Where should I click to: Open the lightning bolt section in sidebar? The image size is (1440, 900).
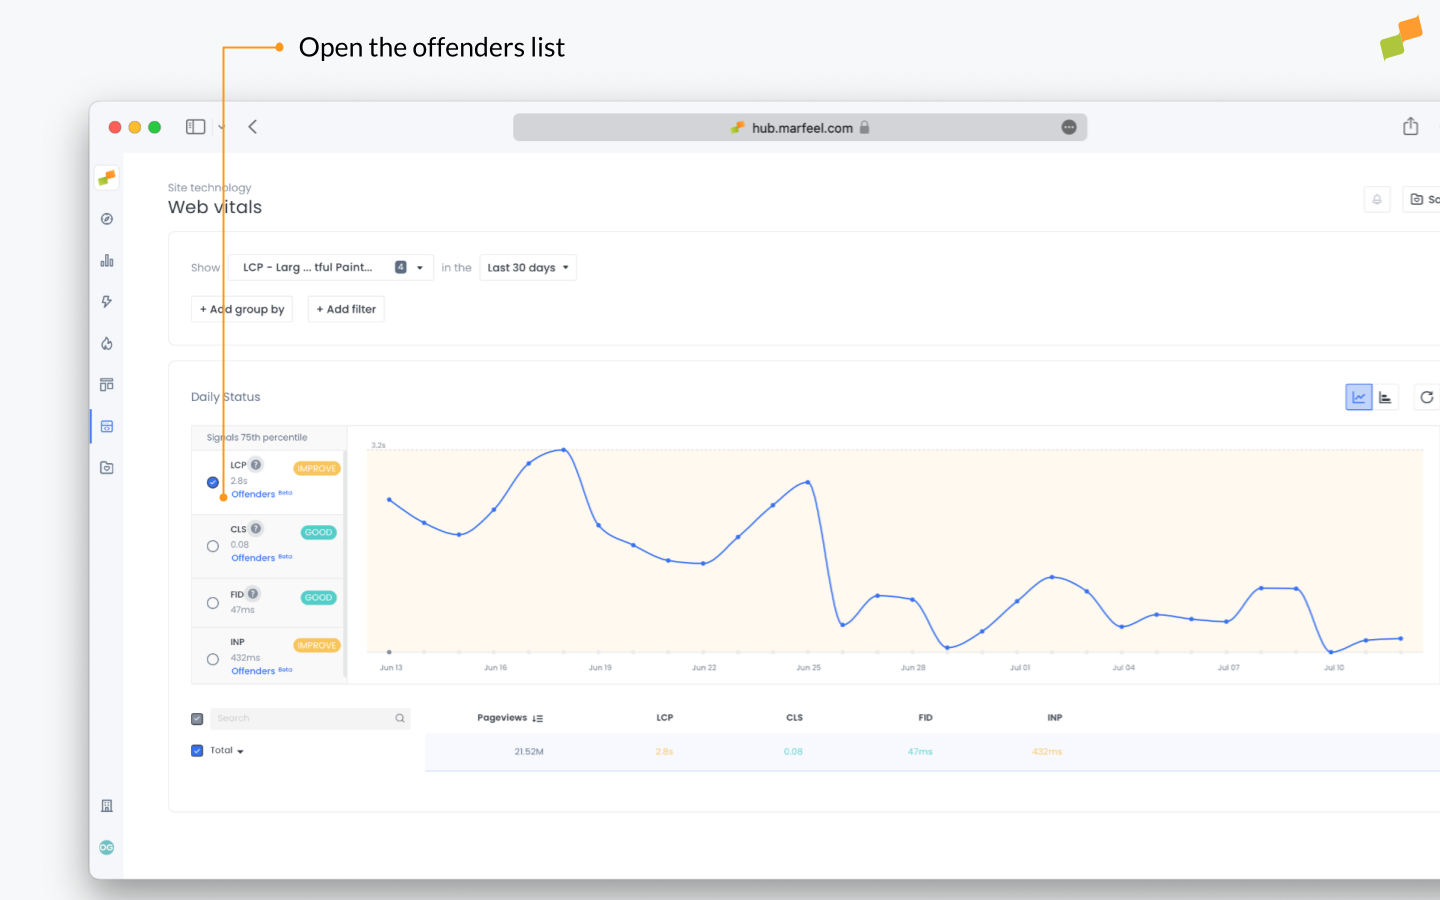pyautogui.click(x=106, y=301)
